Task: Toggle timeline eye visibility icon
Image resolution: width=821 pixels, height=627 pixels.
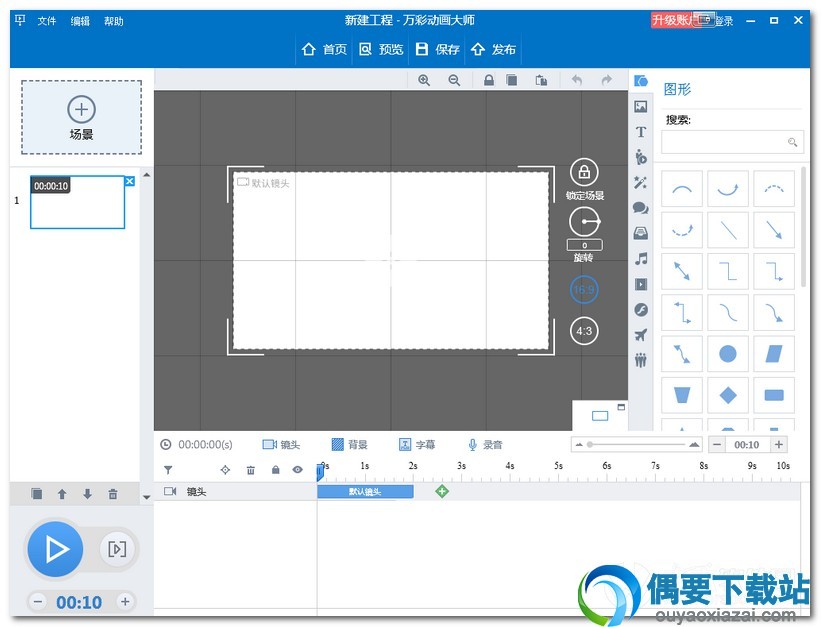Action: (297, 470)
